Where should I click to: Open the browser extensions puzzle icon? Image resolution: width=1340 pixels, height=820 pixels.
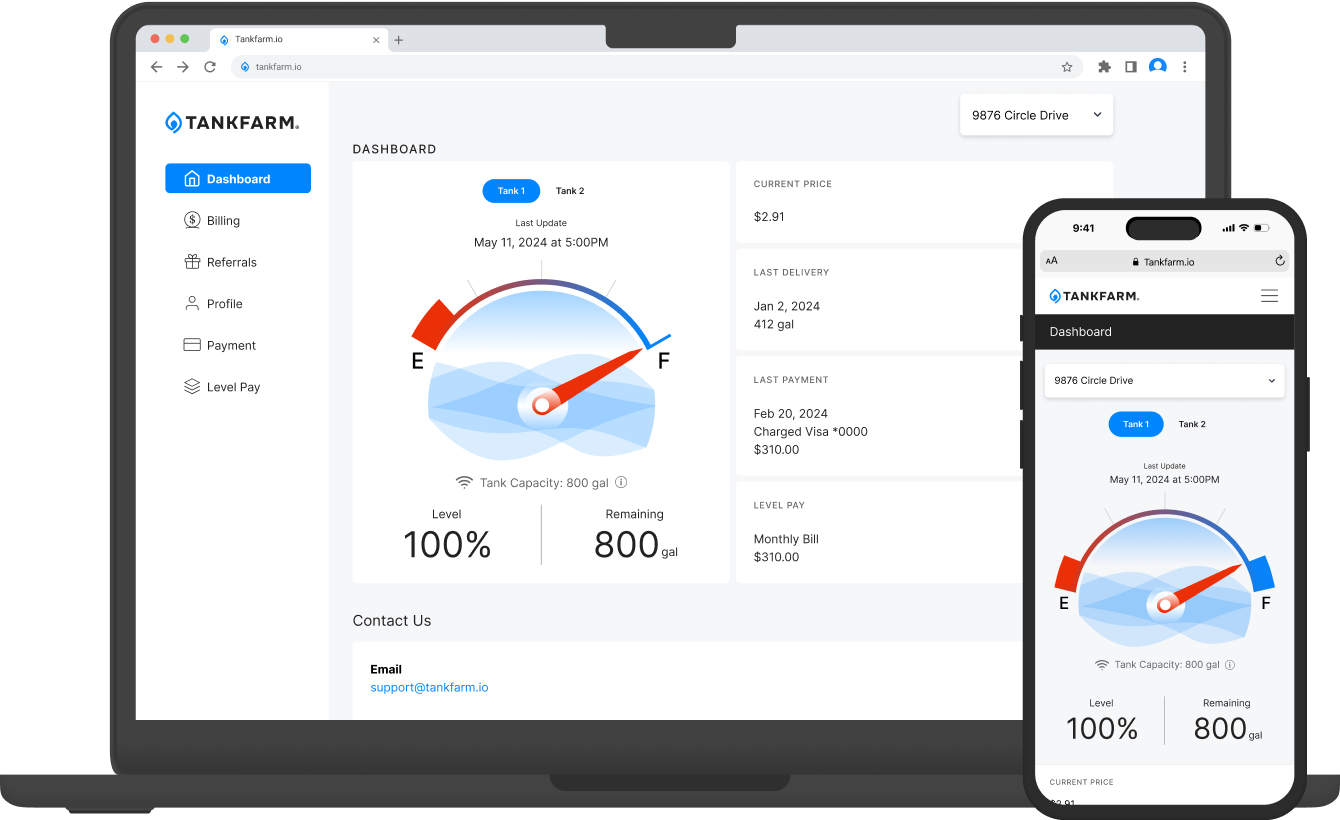1104,67
